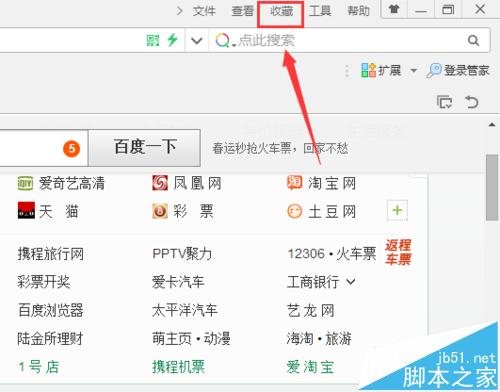Expand the address bar dropdown arrow
Screen dimensions: 500x392
pos(197,41)
